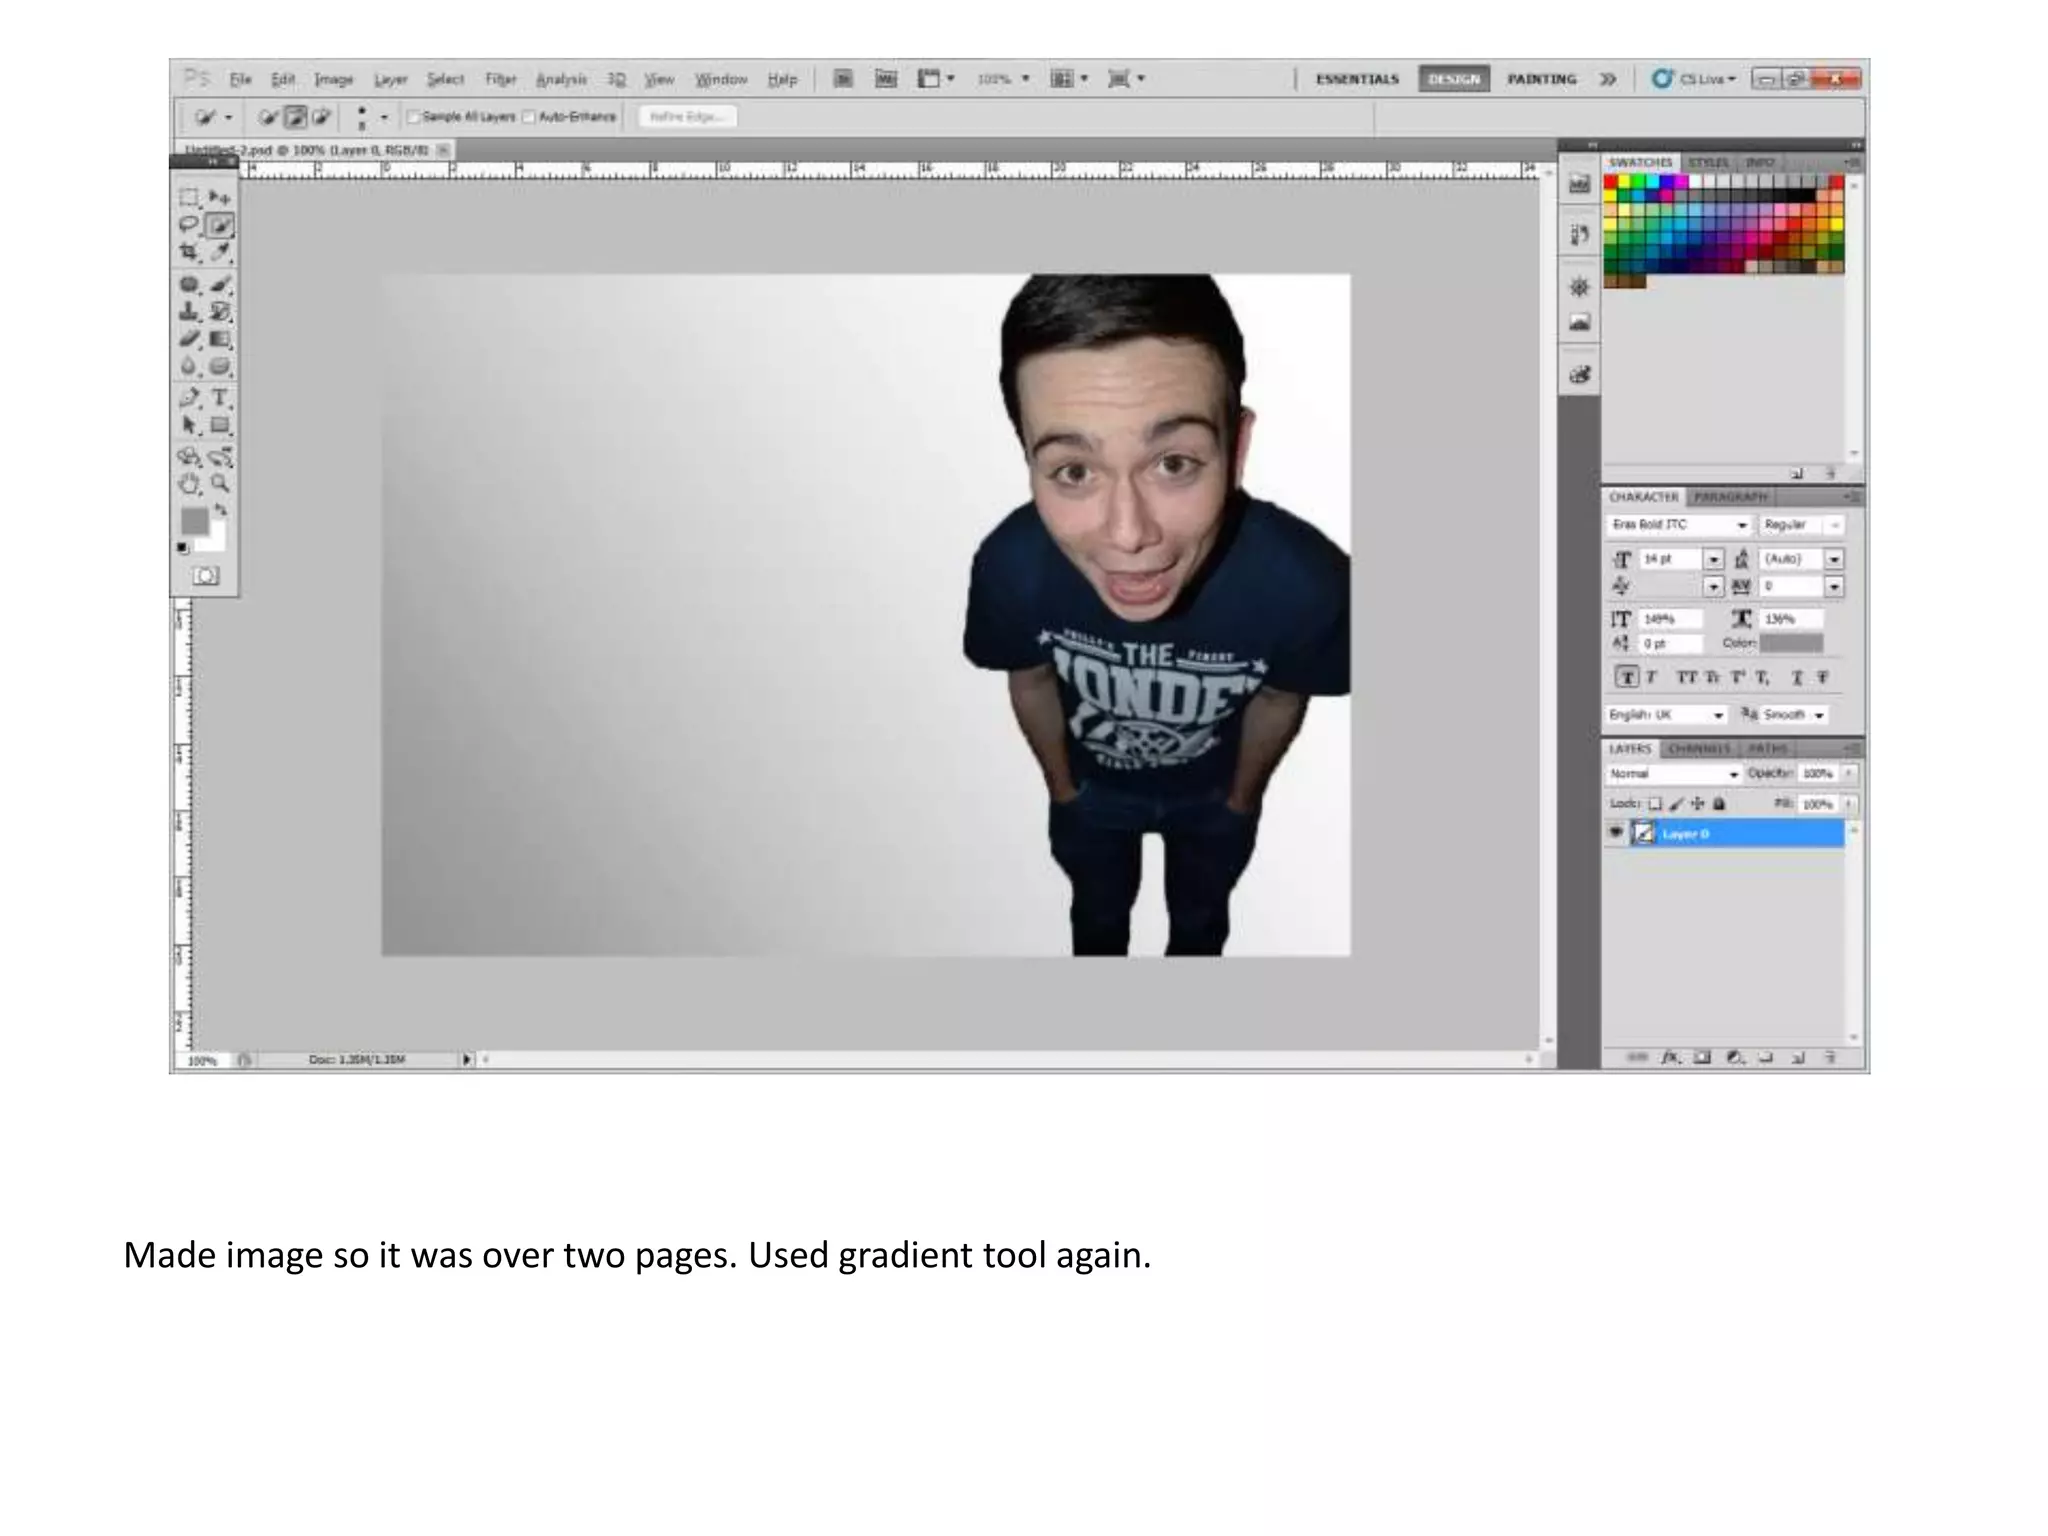Select the Blur tool
Screen dimensions: 2048x1536
(x=189, y=366)
